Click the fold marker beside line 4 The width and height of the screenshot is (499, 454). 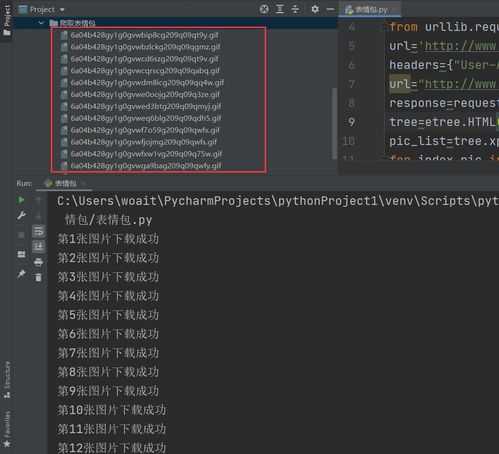pos(384,27)
